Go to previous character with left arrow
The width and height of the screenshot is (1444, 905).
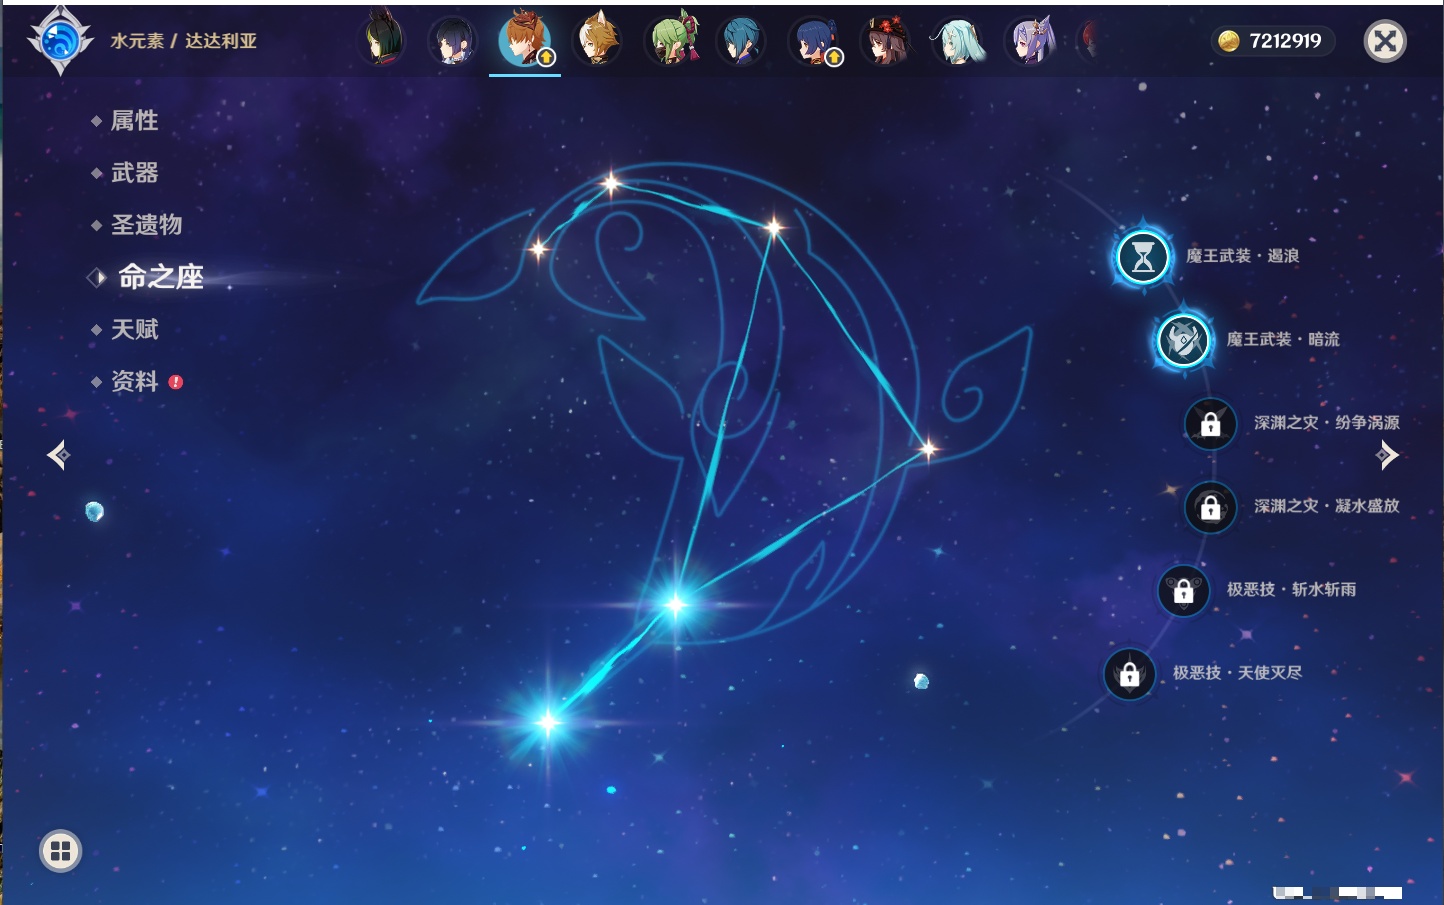point(59,455)
